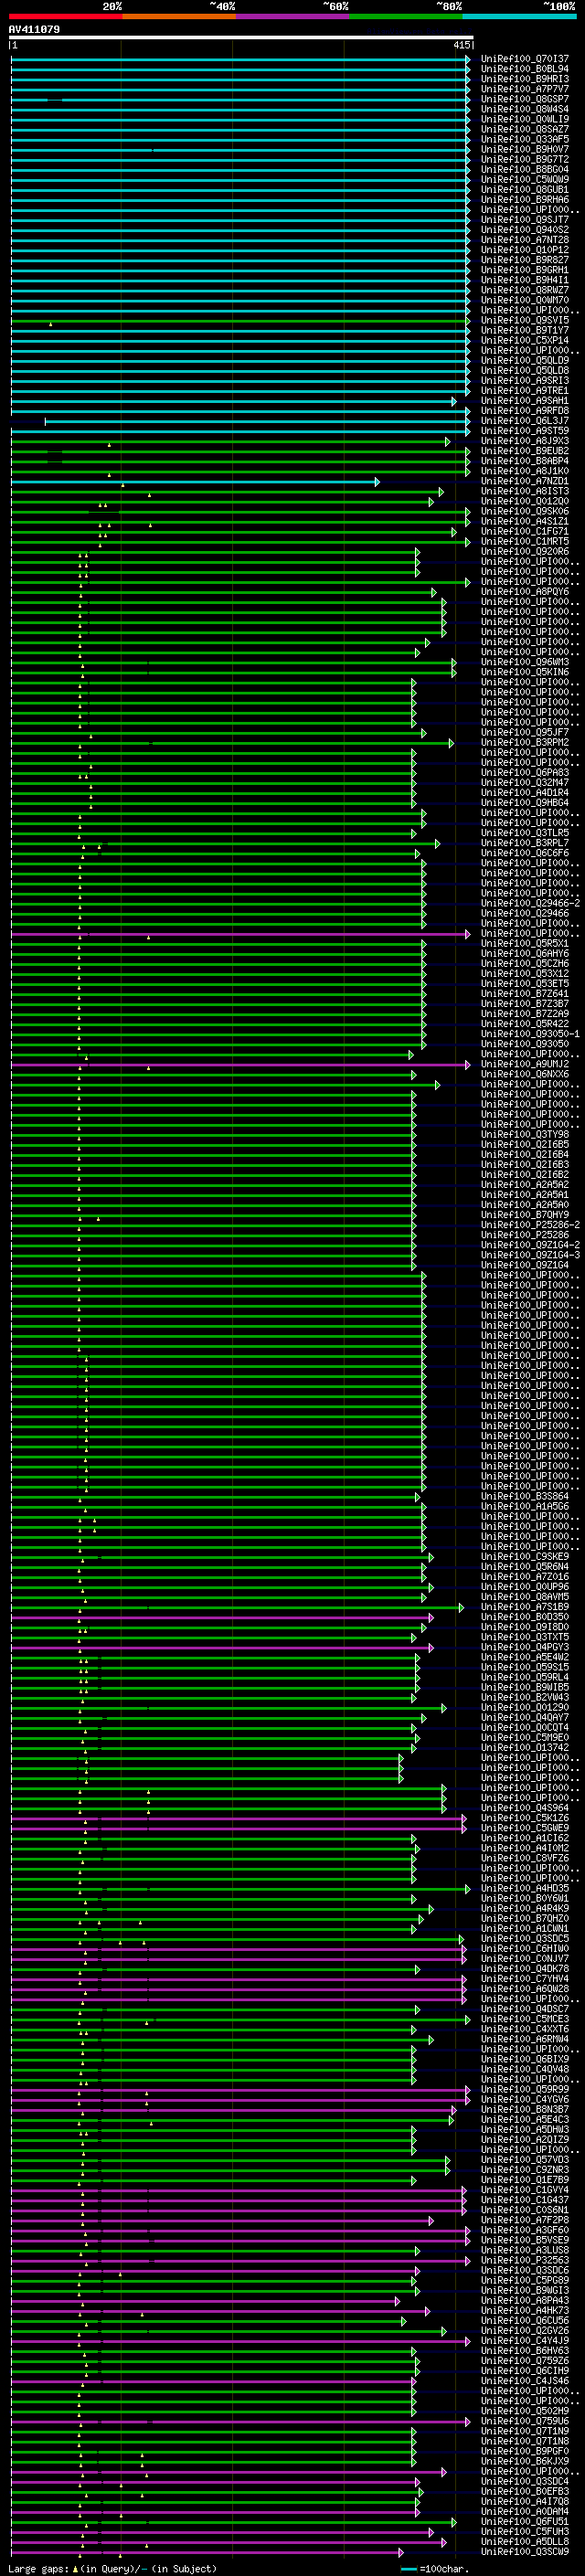Open the UniRef100_Q9SJT7 label
The image size is (585, 2576).
pyautogui.click(x=525, y=220)
